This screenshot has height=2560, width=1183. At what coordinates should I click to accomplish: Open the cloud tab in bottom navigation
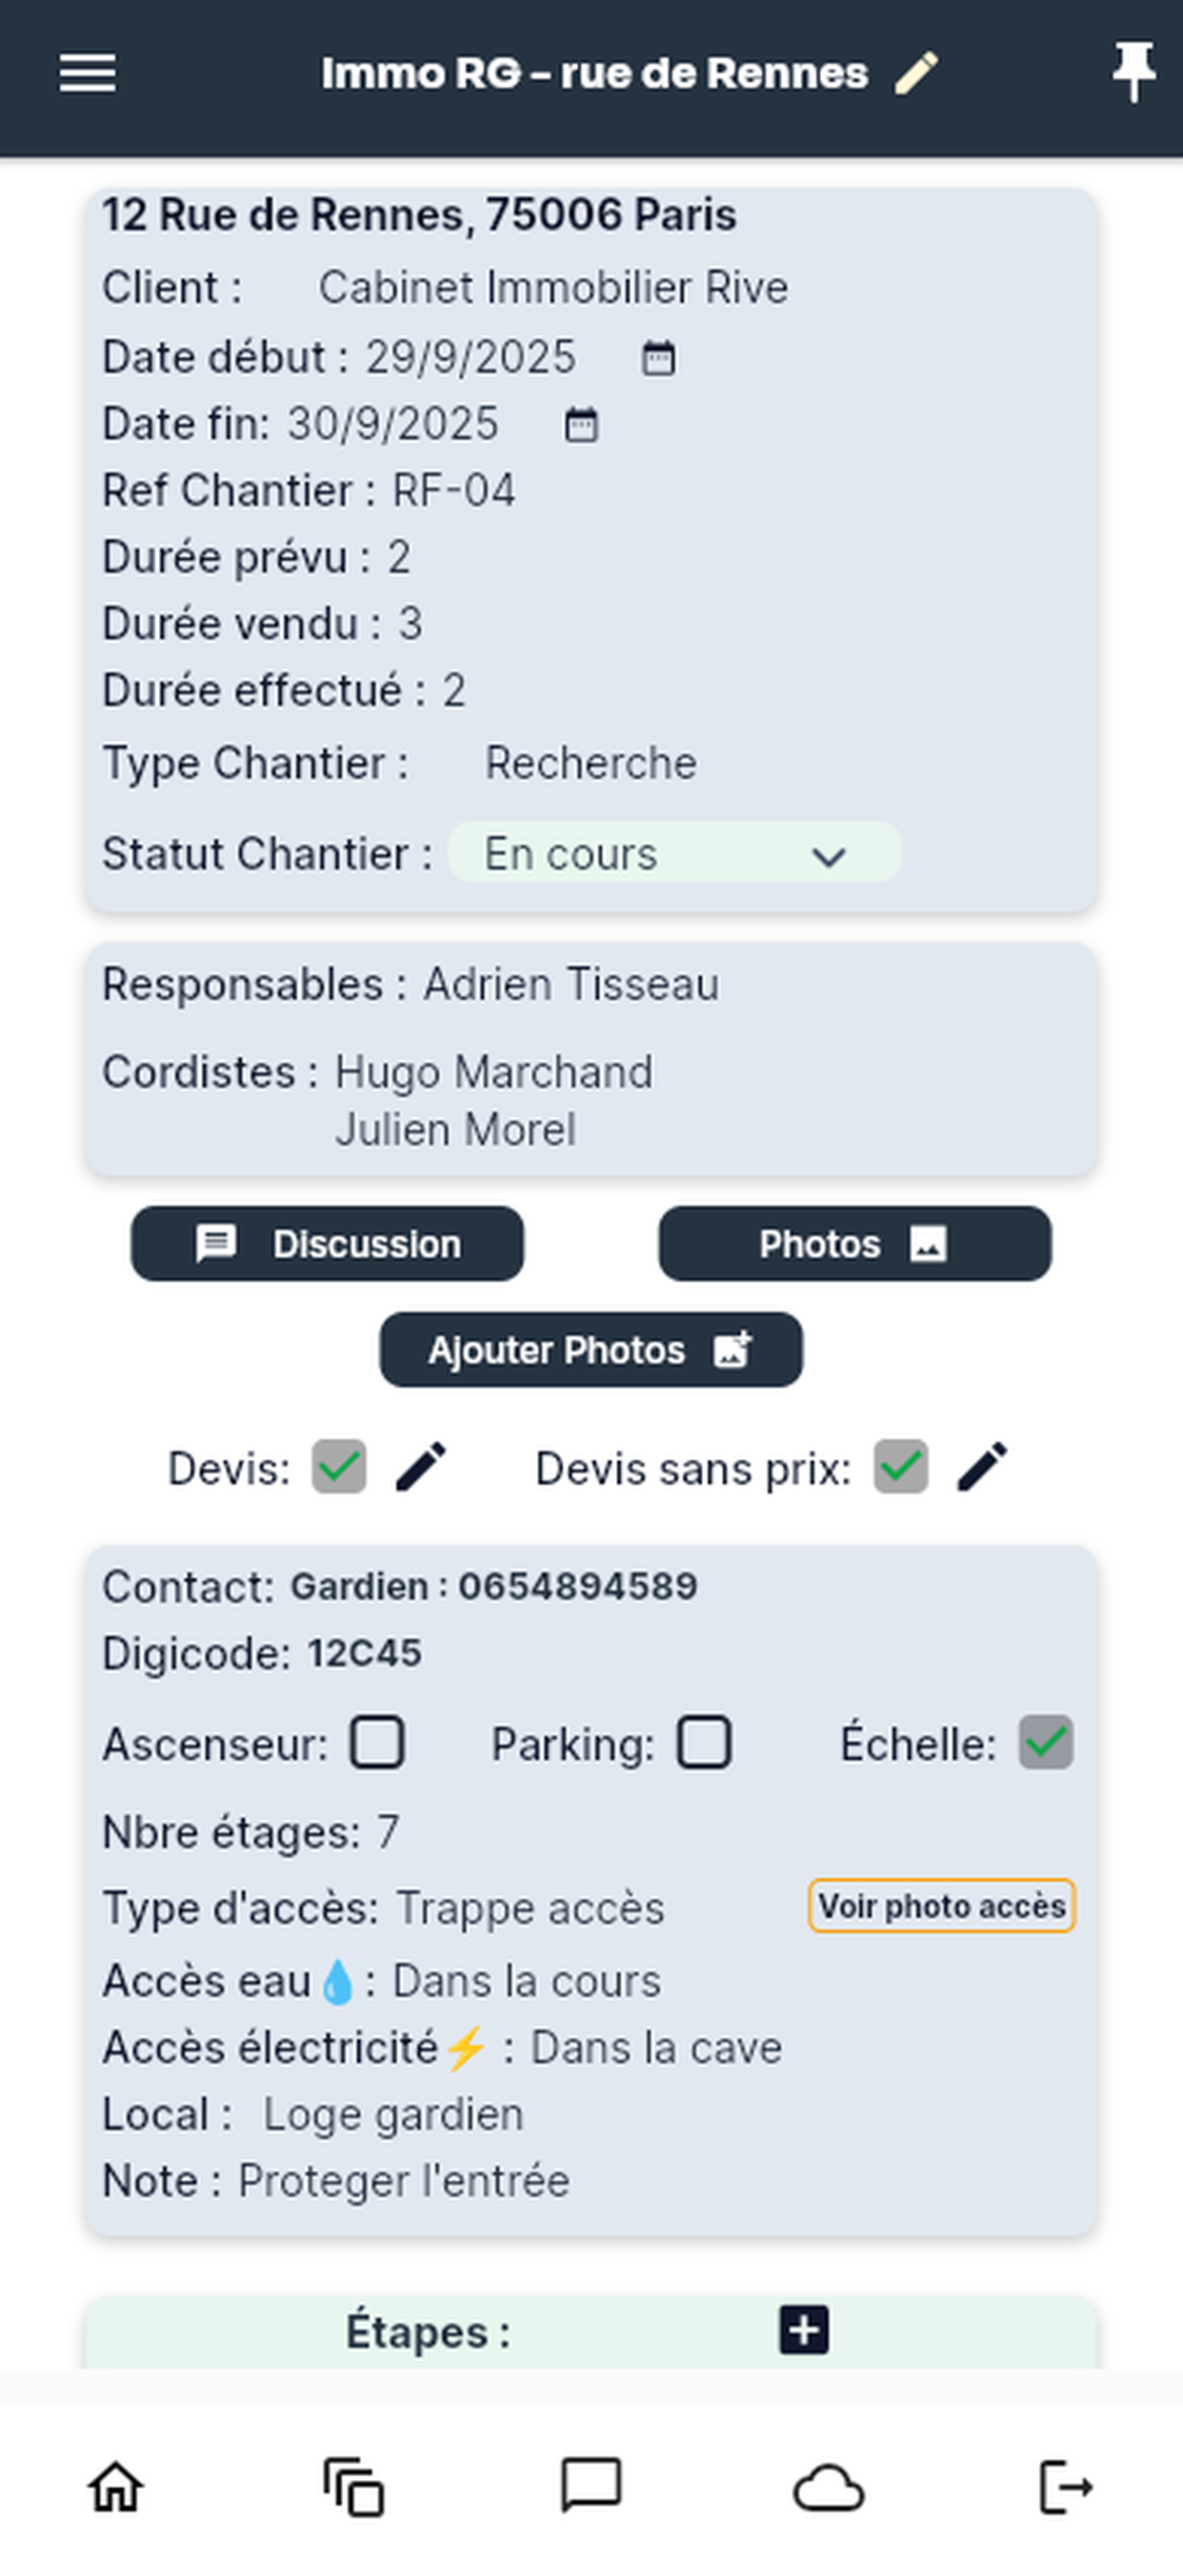pyautogui.click(x=828, y=2486)
